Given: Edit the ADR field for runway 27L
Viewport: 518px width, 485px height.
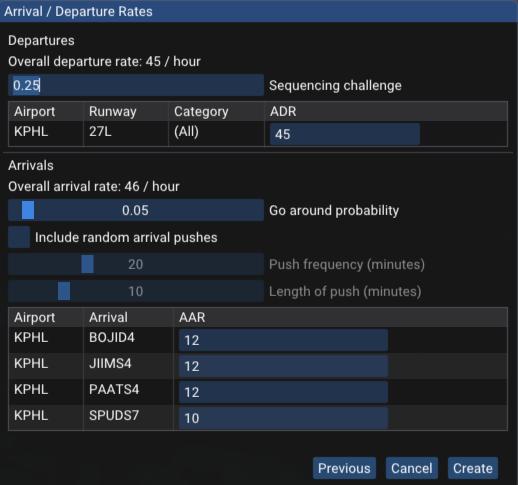Looking at the screenshot, I should pos(345,134).
